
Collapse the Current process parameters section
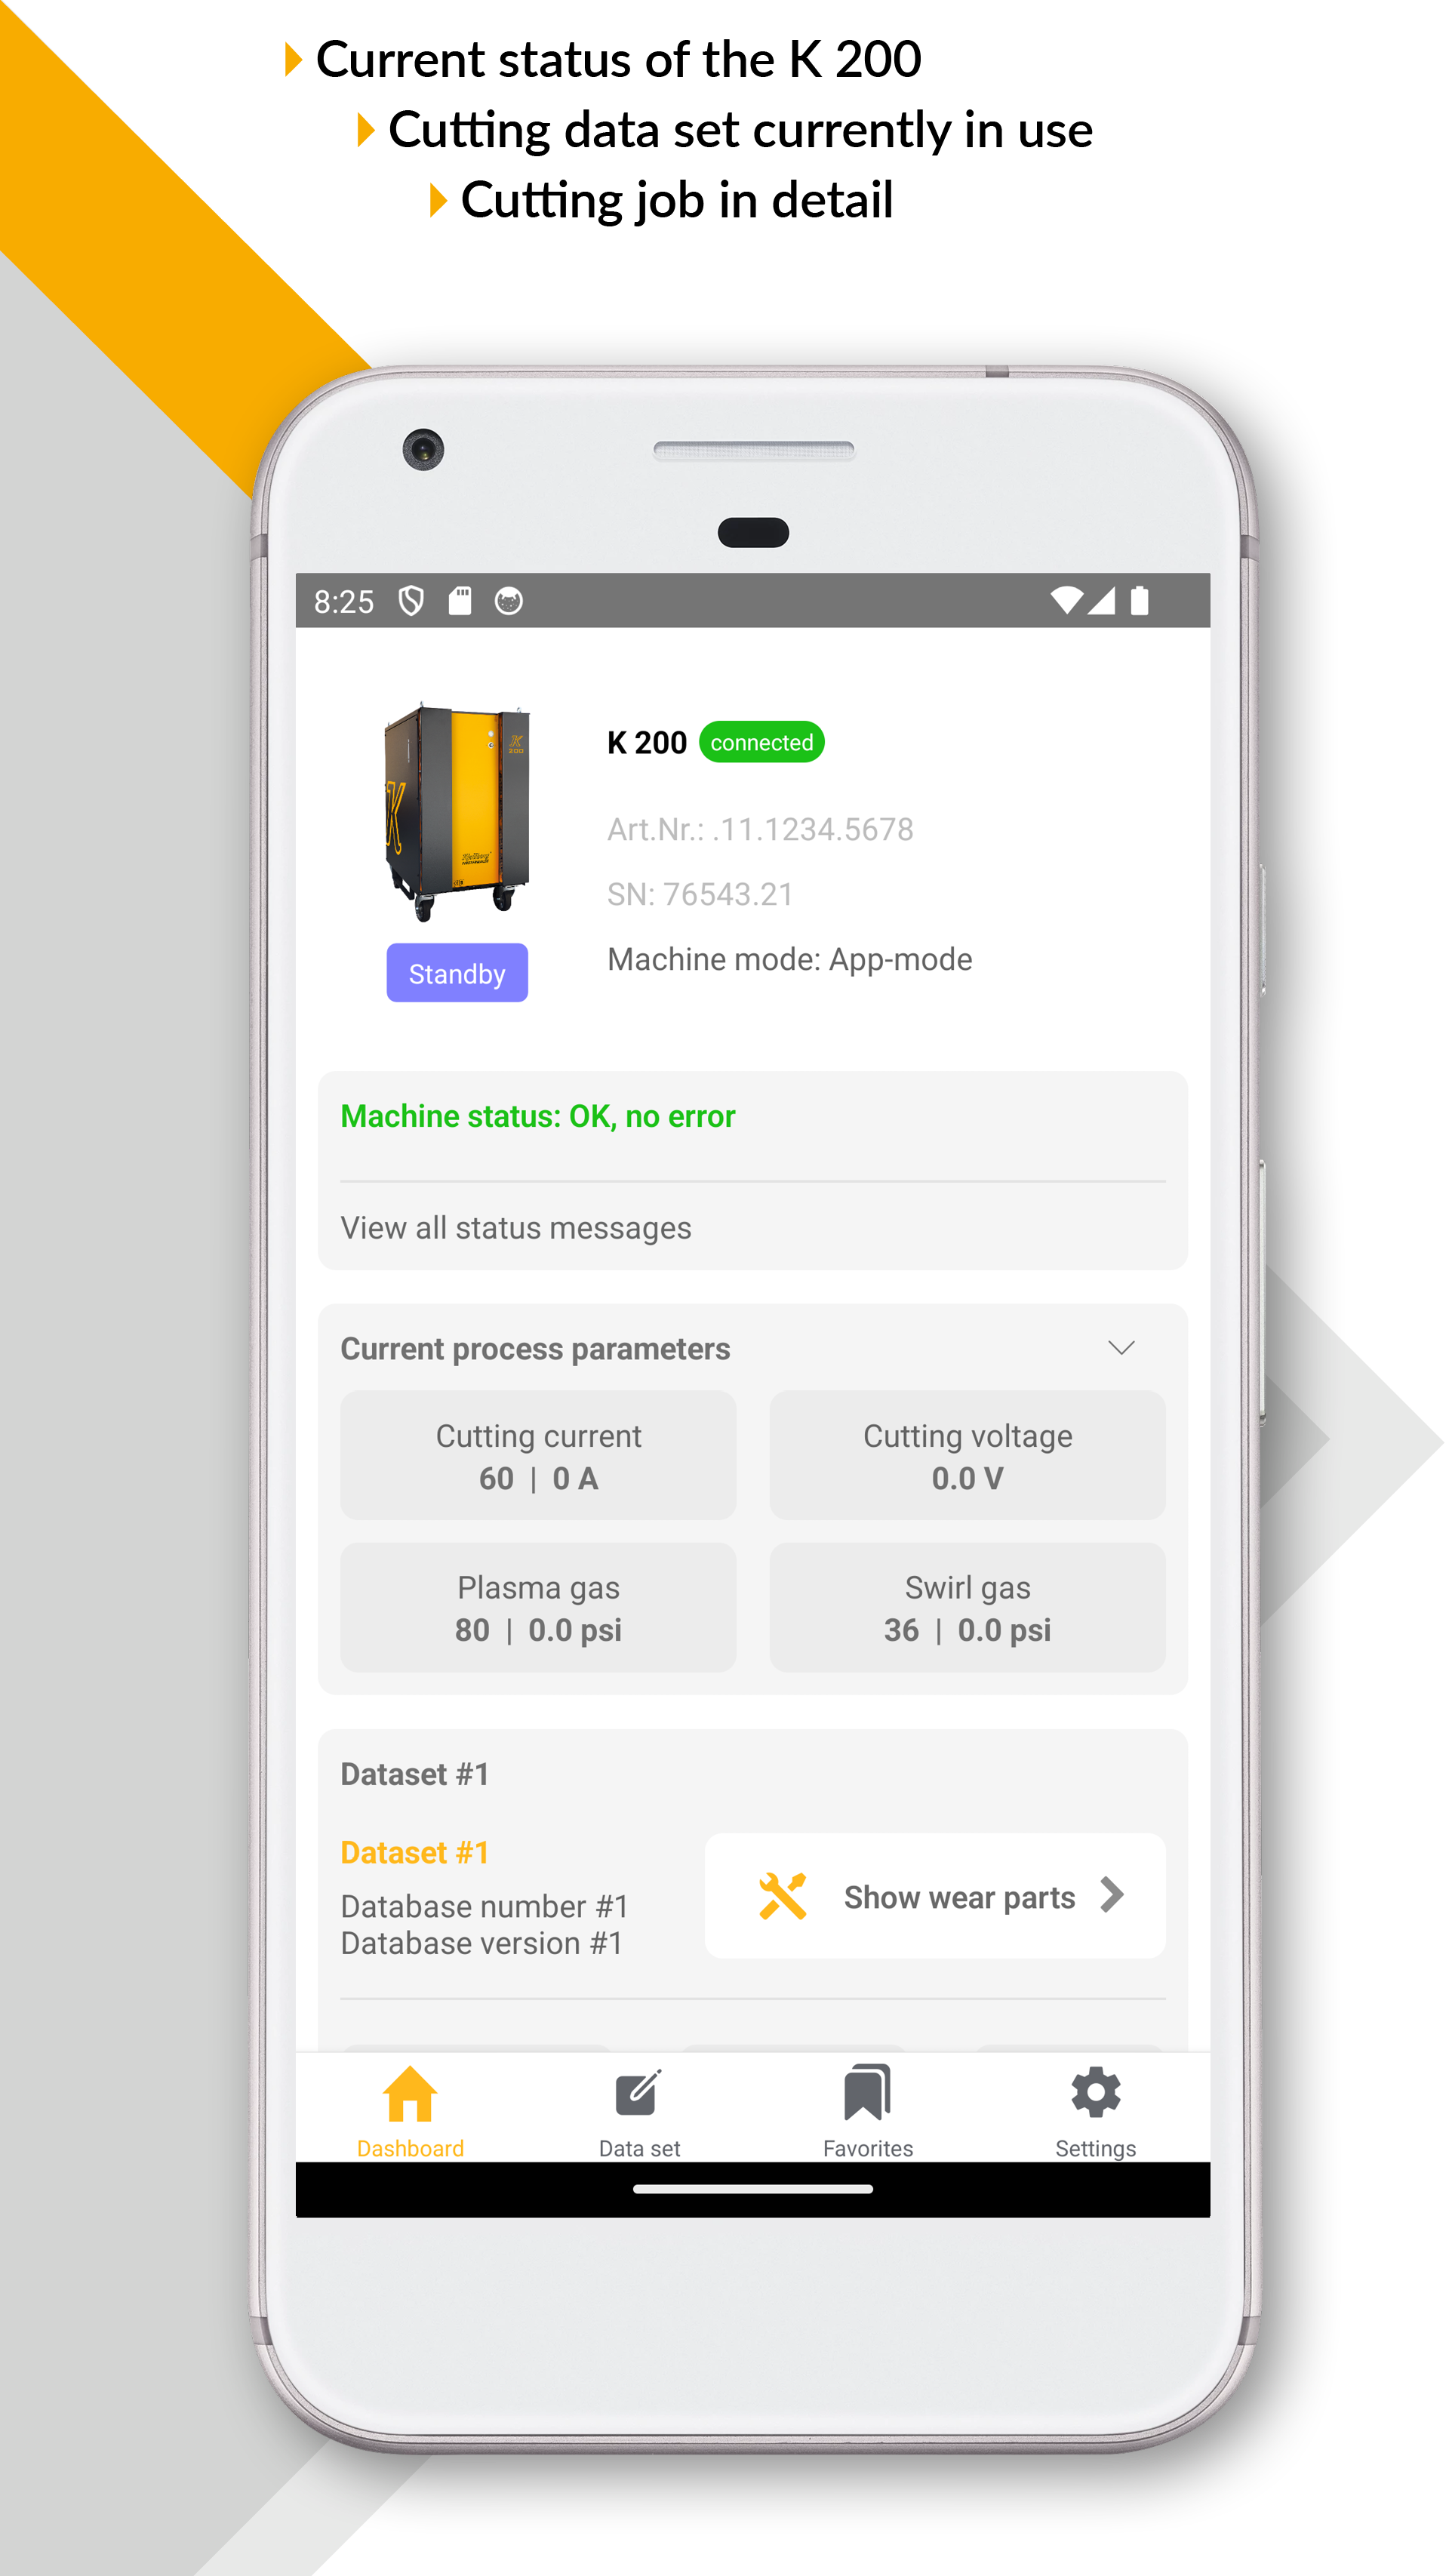tap(1122, 1347)
